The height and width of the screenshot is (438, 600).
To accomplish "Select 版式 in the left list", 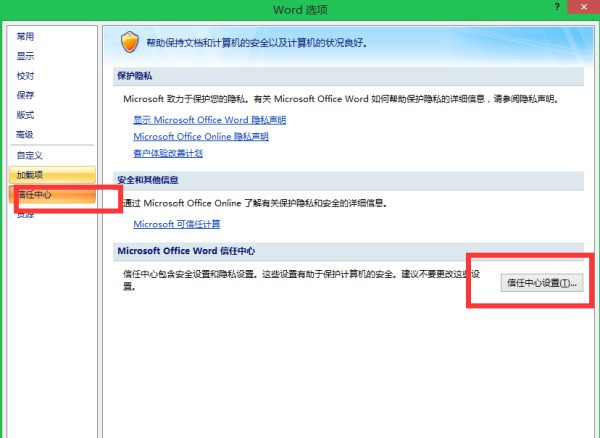I will 26,115.
